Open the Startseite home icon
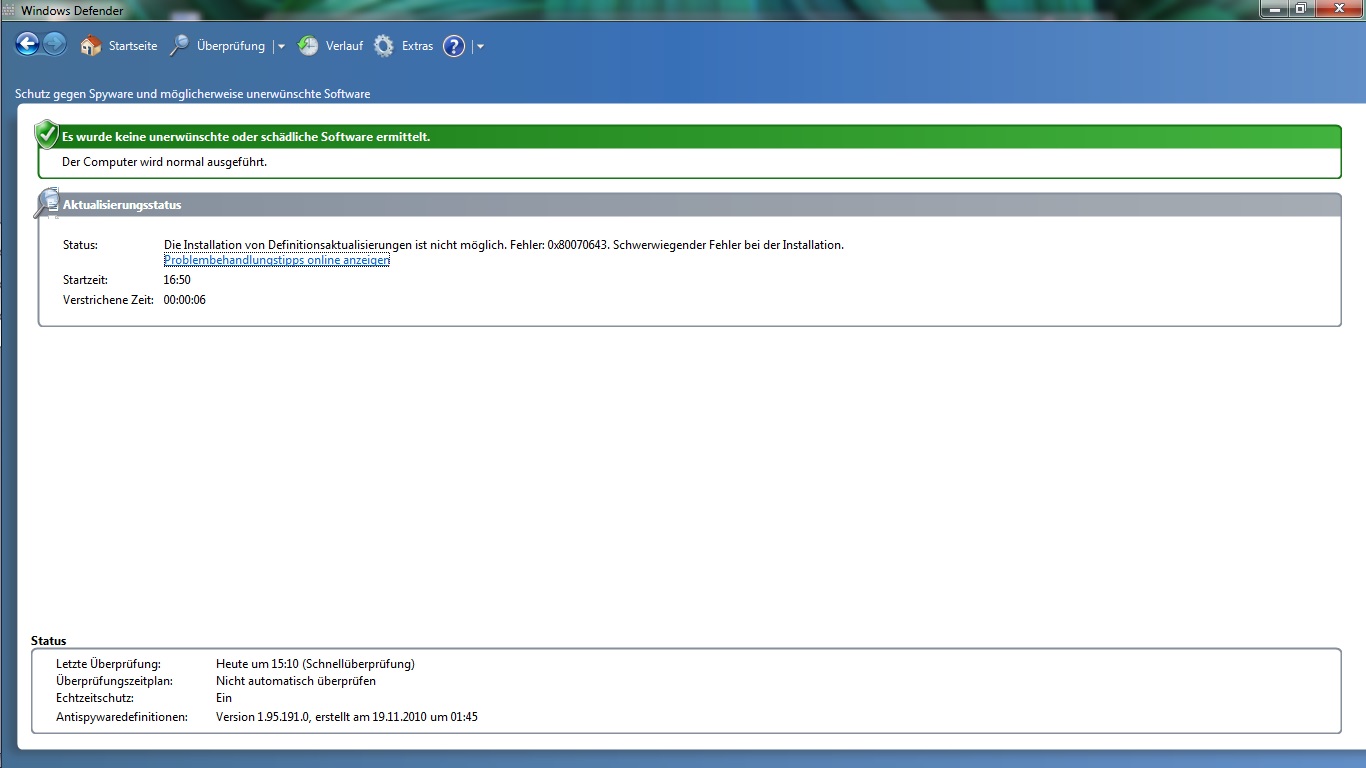 pos(90,46)
